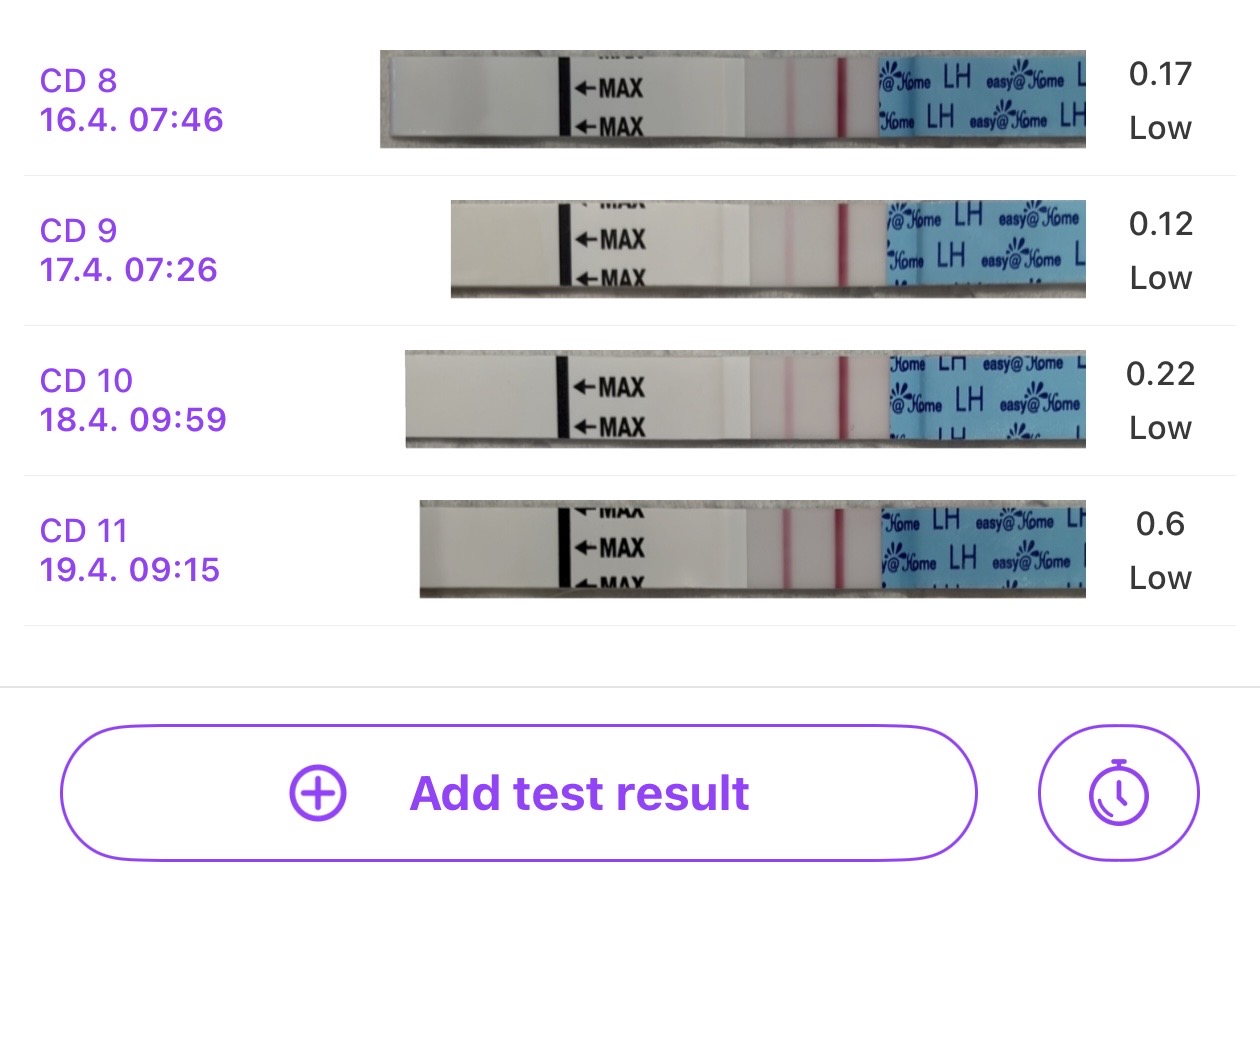Click the plus circle icon

pyautogui.click(x=318, y=794)
